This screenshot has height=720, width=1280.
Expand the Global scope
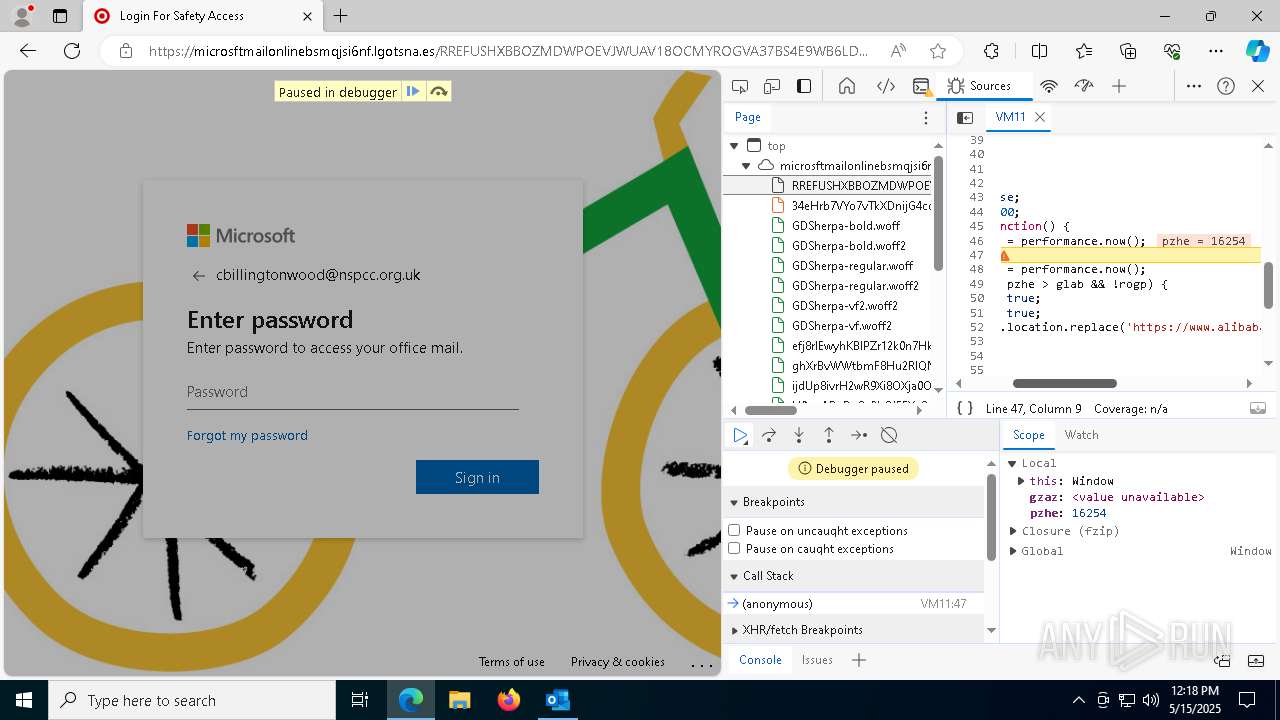[1012, 551]
